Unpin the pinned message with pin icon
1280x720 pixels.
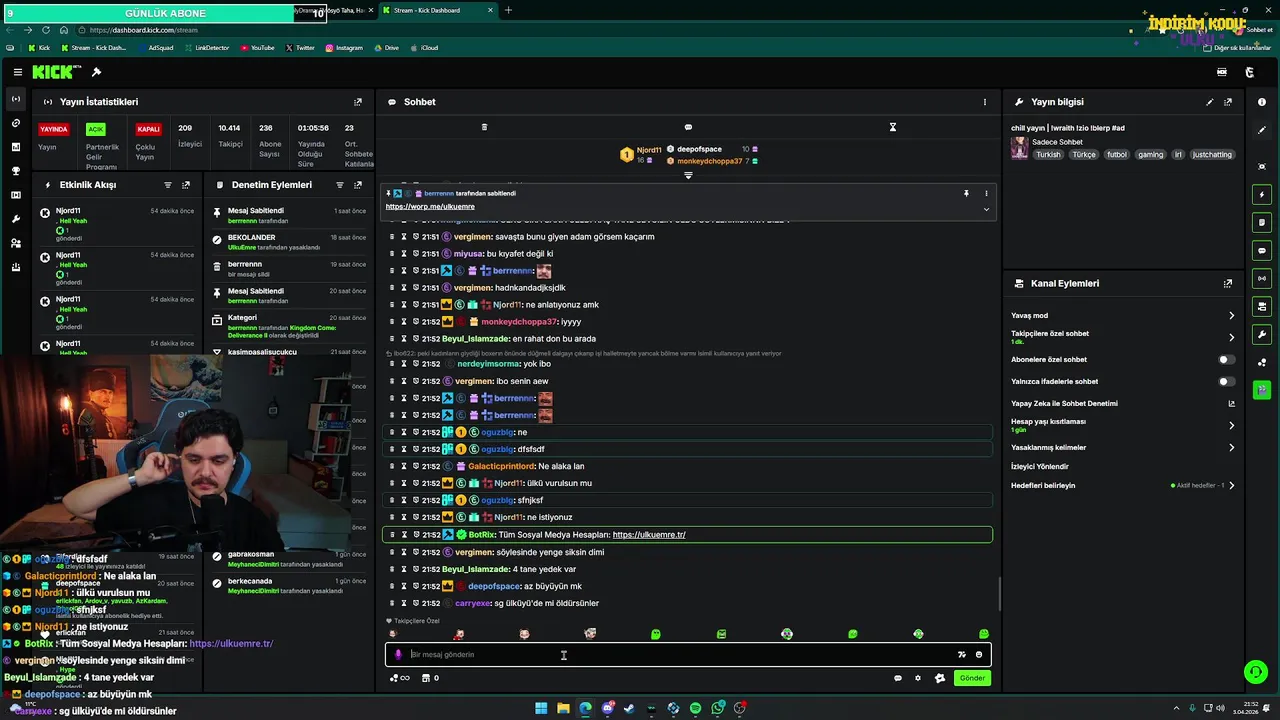point(966,193)
